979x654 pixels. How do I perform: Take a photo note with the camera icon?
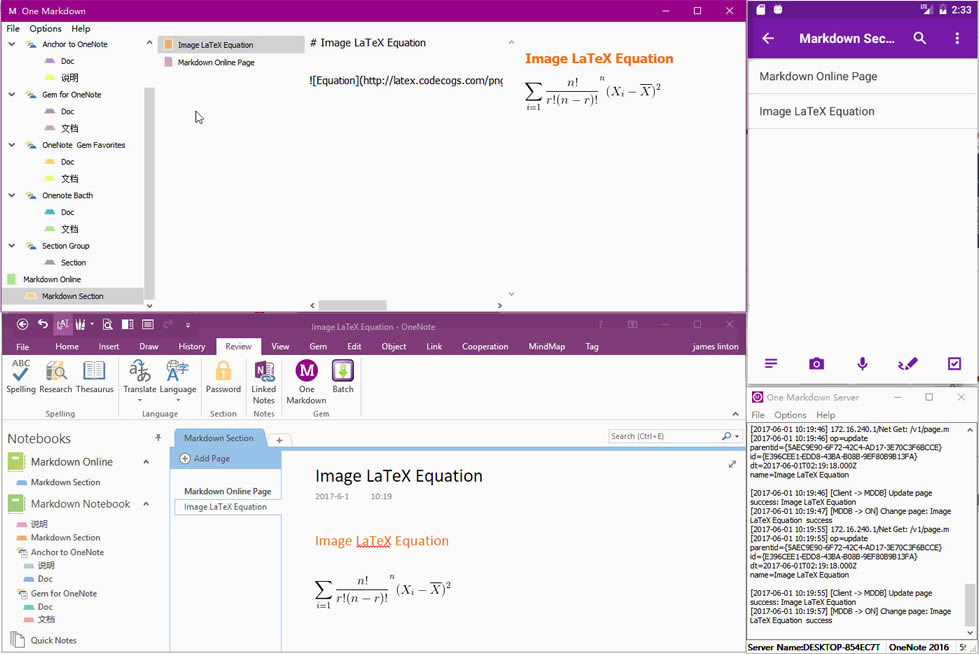816,364
